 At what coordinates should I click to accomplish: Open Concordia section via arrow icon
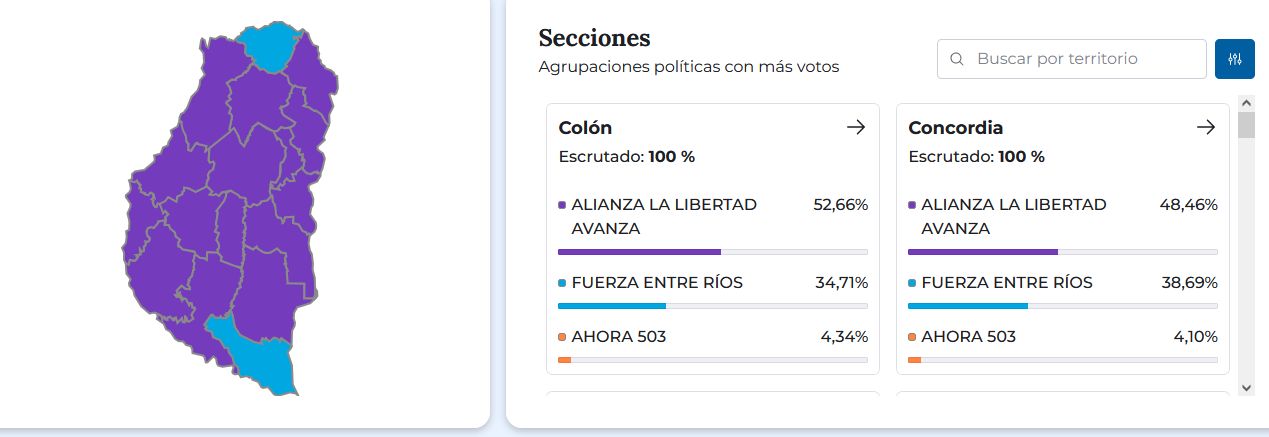tap(1205, 127)
